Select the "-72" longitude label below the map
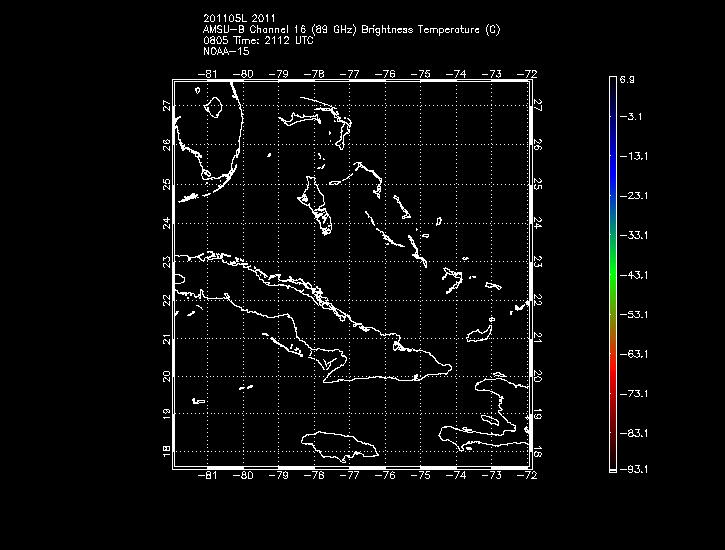This screenshot has height=550, width=725. click(527, 475)
